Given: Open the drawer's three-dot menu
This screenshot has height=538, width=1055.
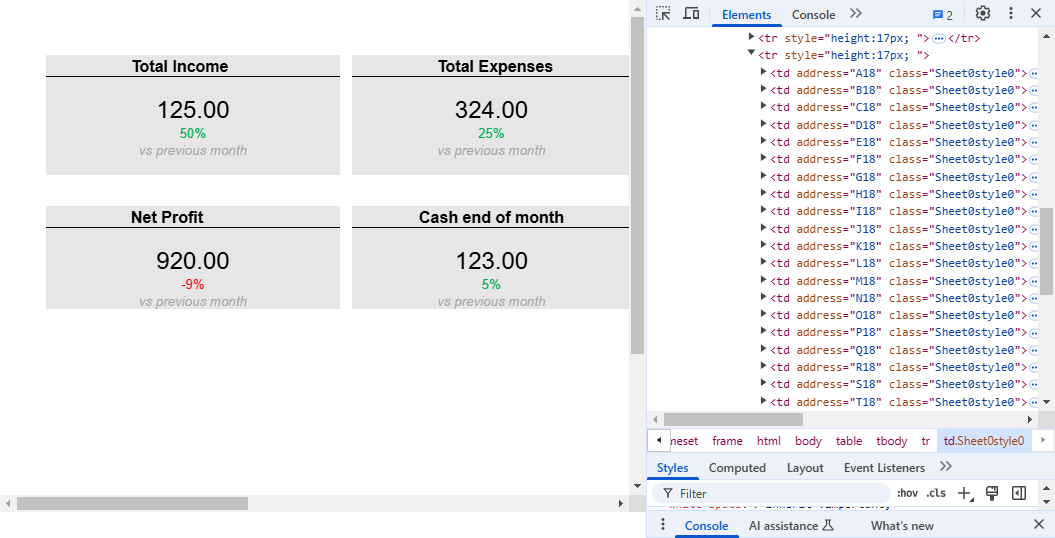Looking at the screenshot, I should click(x=662, y=525).
